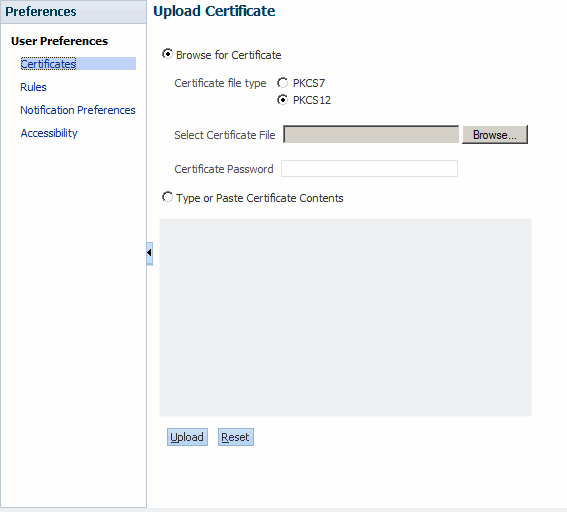This screenshot has width=567, height=512.
Task: Click the Reset button
Action: 235,437
